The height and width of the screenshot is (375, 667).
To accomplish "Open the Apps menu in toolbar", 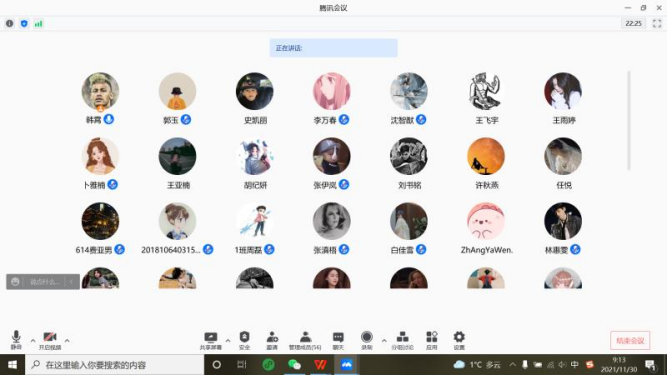I will pos(432,341).
